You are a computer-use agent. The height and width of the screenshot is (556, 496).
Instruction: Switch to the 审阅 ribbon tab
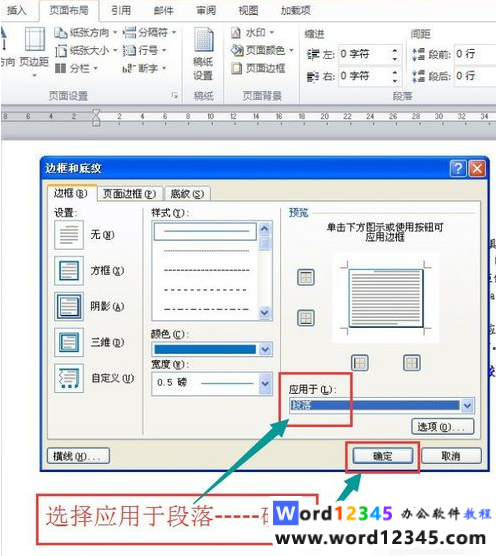pyautogui.click(x=206, y=11)
